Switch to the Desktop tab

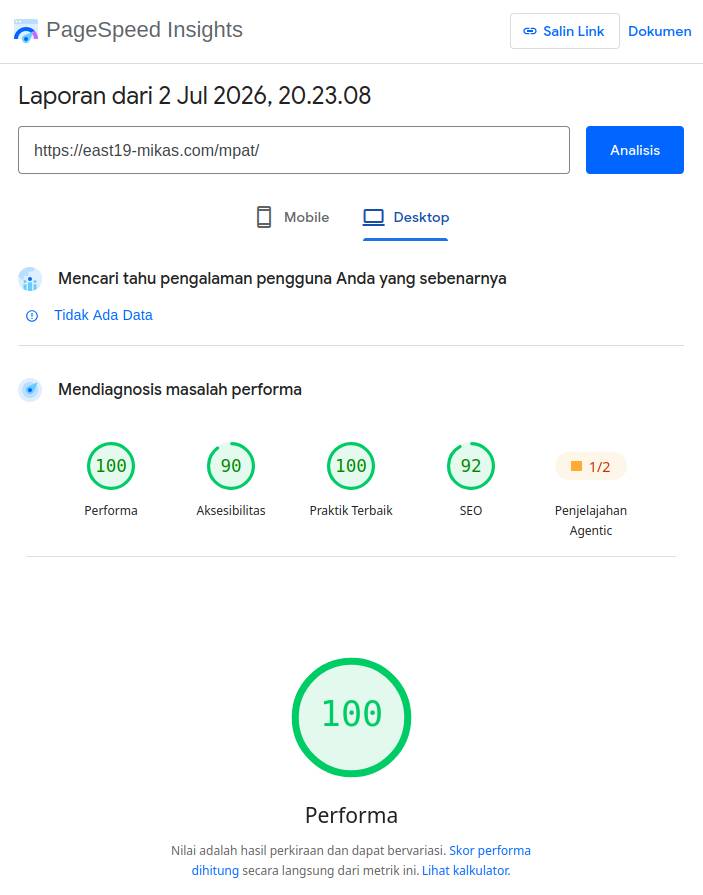pyautogui.click(x=406, y=217)
